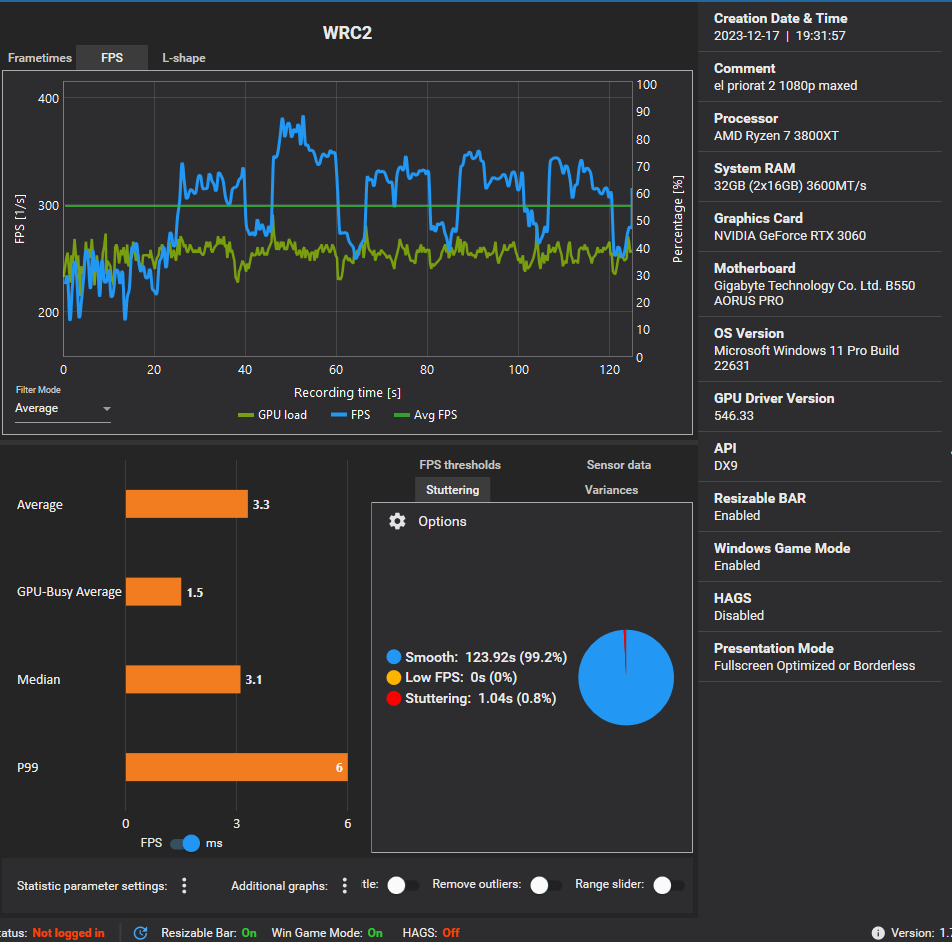
Task: Open the stuttering Options gear icon
Action: (x=397, y=521)
